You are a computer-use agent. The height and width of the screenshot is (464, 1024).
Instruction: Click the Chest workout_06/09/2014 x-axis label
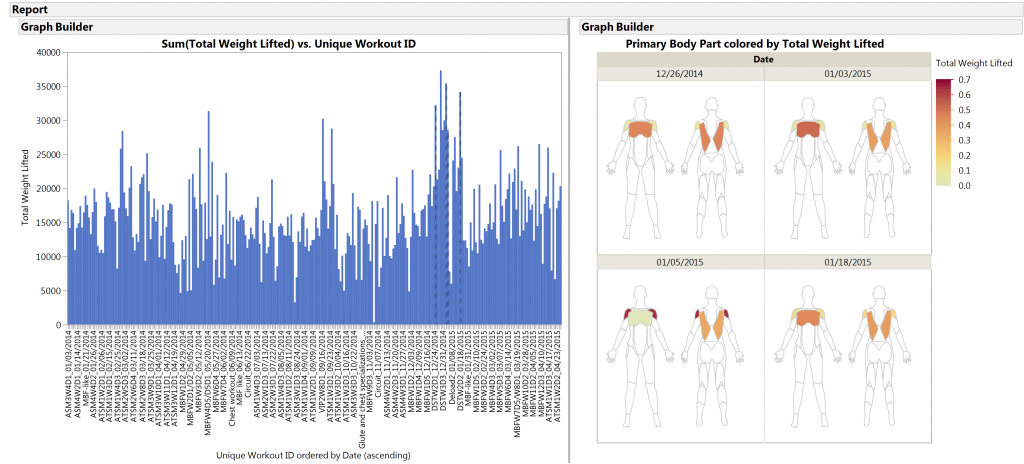click(x=232, y=378)
